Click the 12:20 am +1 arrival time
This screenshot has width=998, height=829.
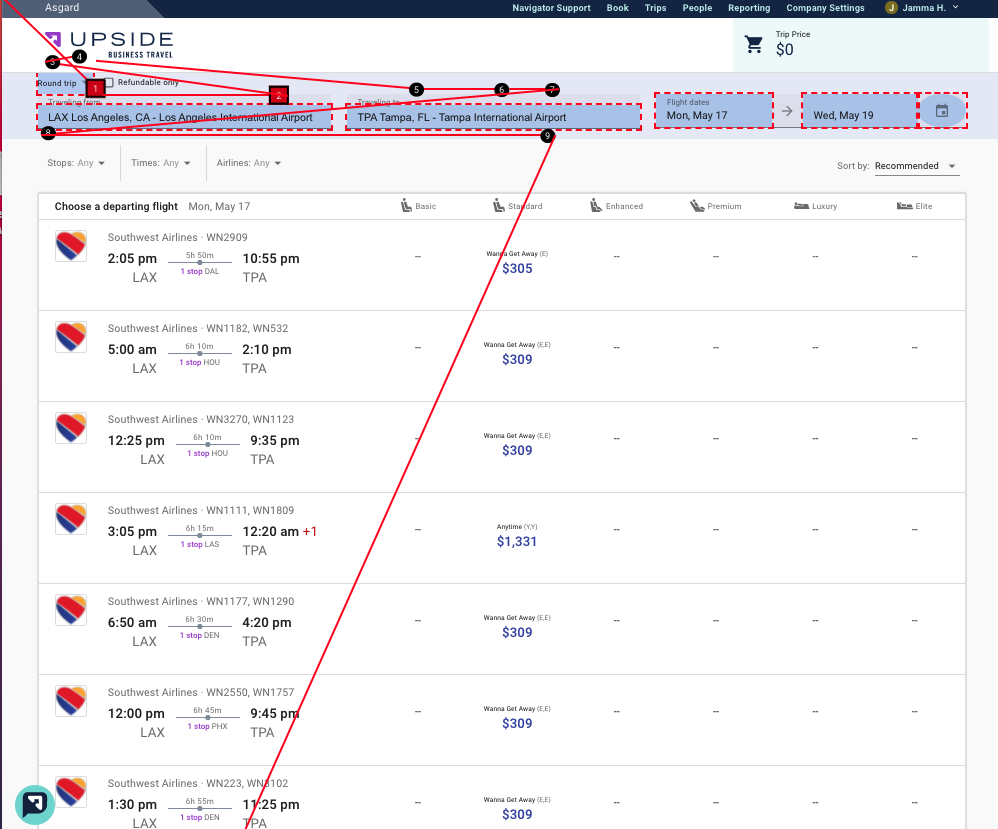[279, 532]
